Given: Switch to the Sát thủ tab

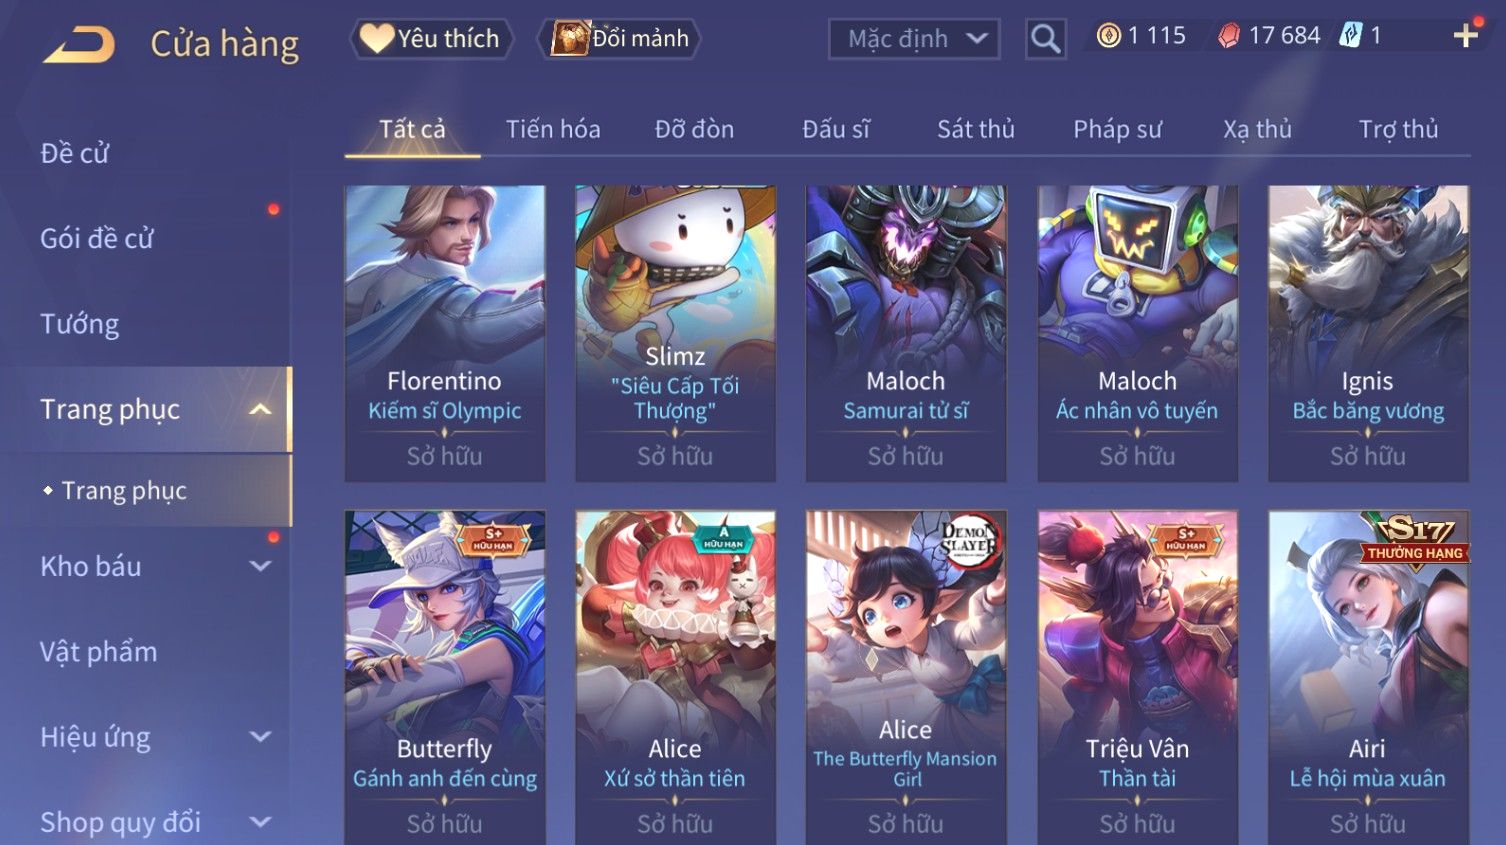Looking at the screenshot, I should 975,129.
